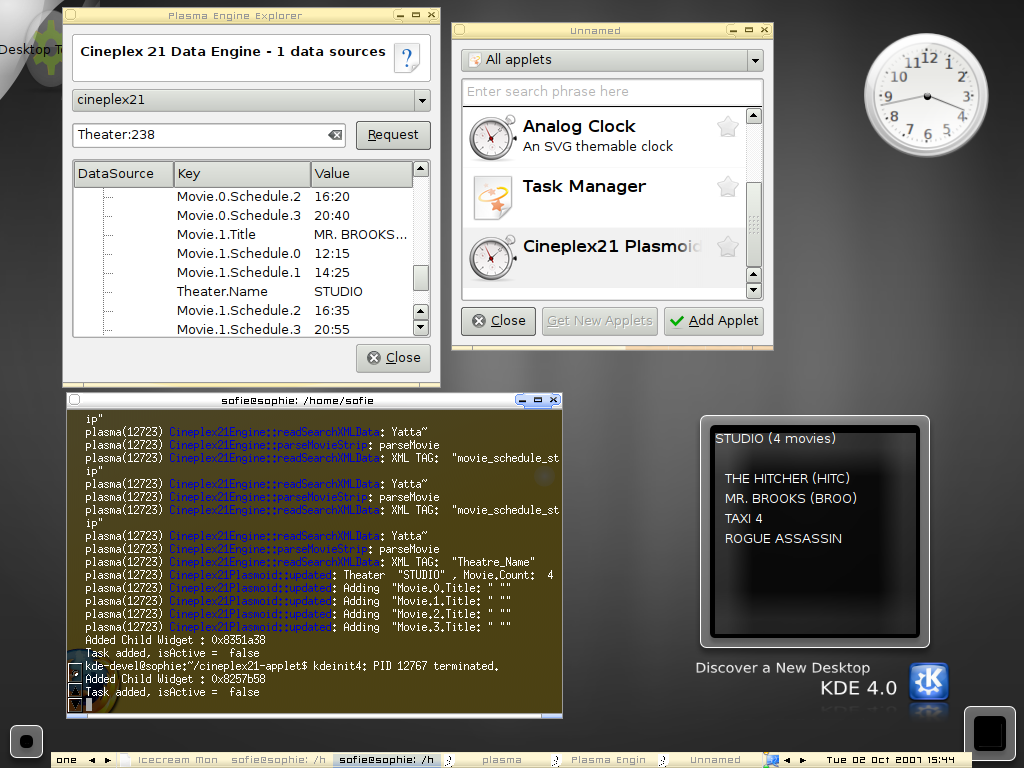Select the Movie.1.Schedule.3 row
The image size is (1024, 768).
pos(243,329)
